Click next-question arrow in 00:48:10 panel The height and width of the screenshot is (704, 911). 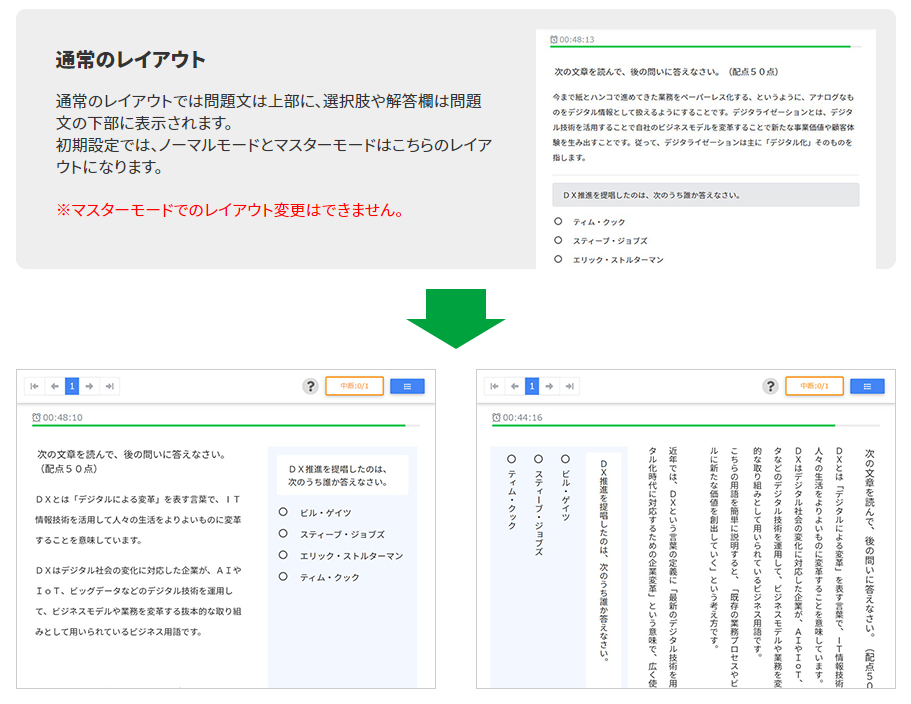coord(89,386)
